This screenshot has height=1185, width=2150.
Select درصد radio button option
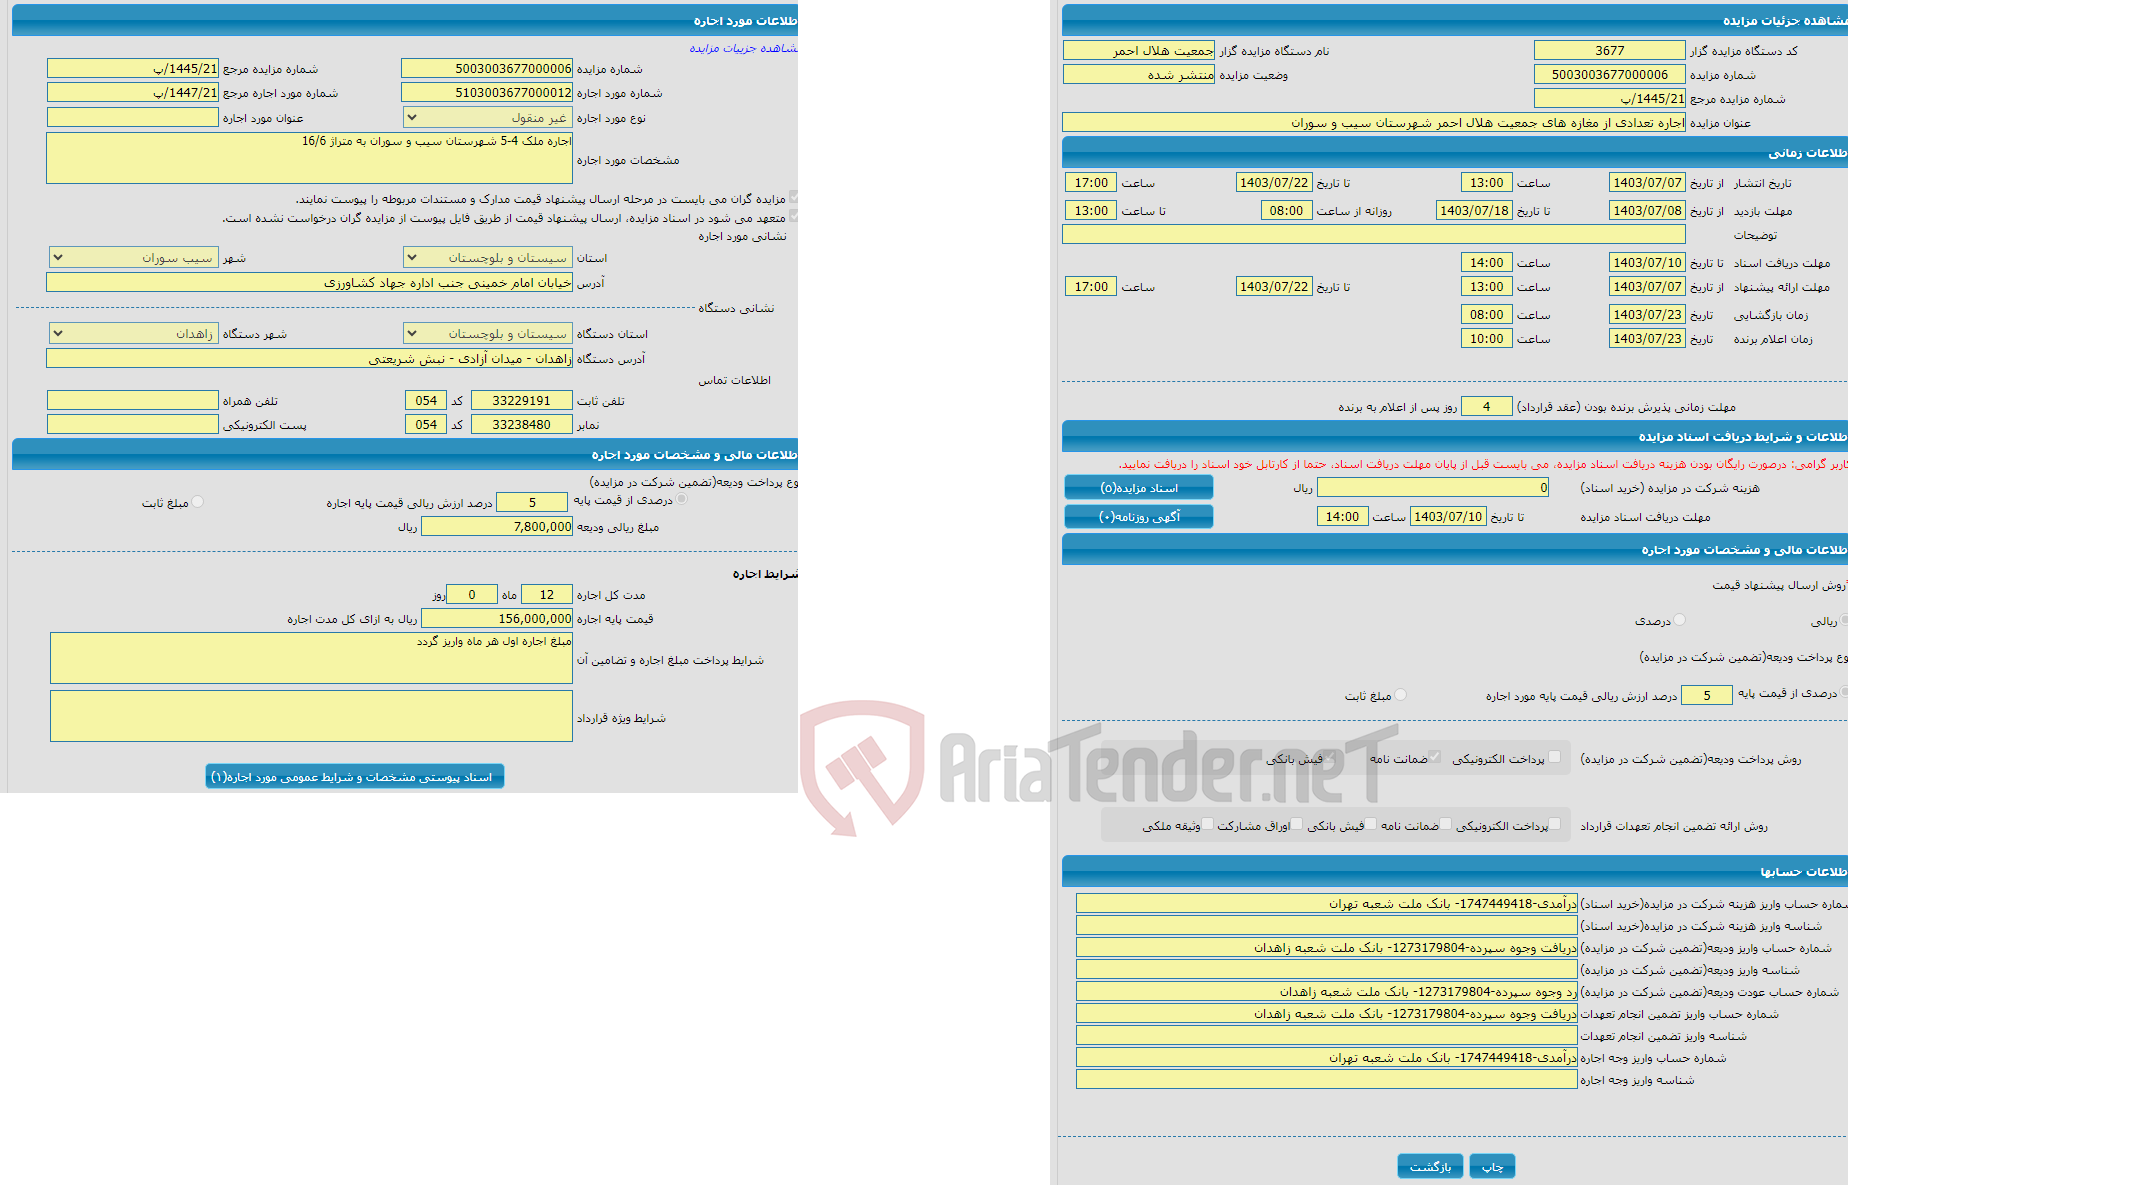point(1683,619)
